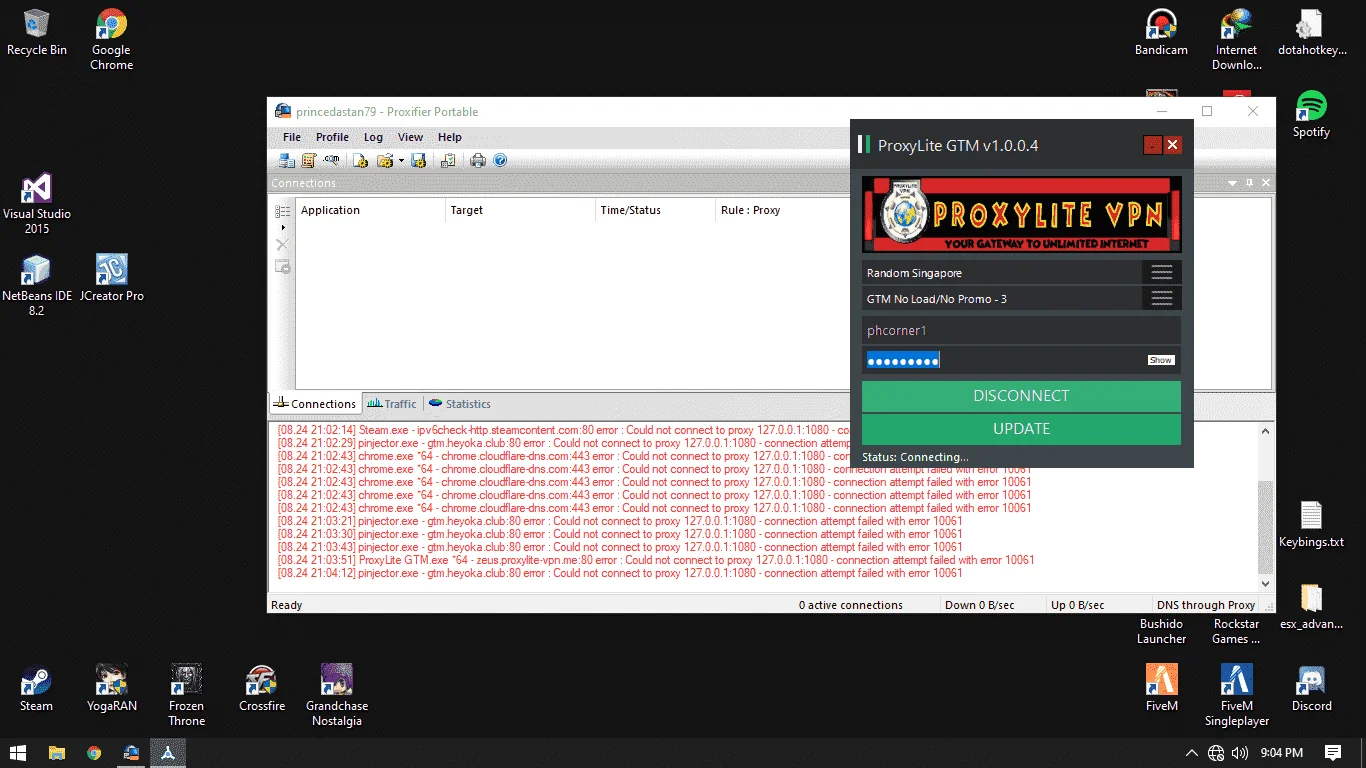
Task: Click the Rule : Proxy column header
Action: (782, 210)
